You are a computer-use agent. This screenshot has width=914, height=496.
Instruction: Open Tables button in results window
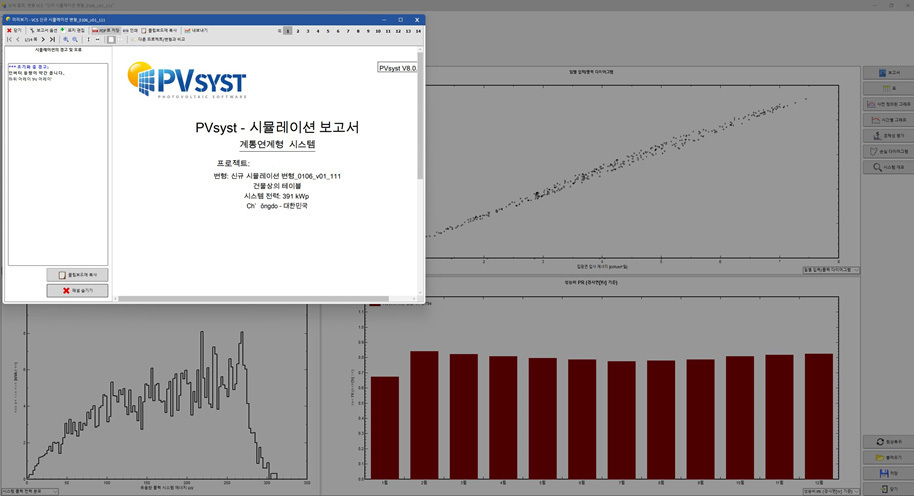click(x=888, y=88)
